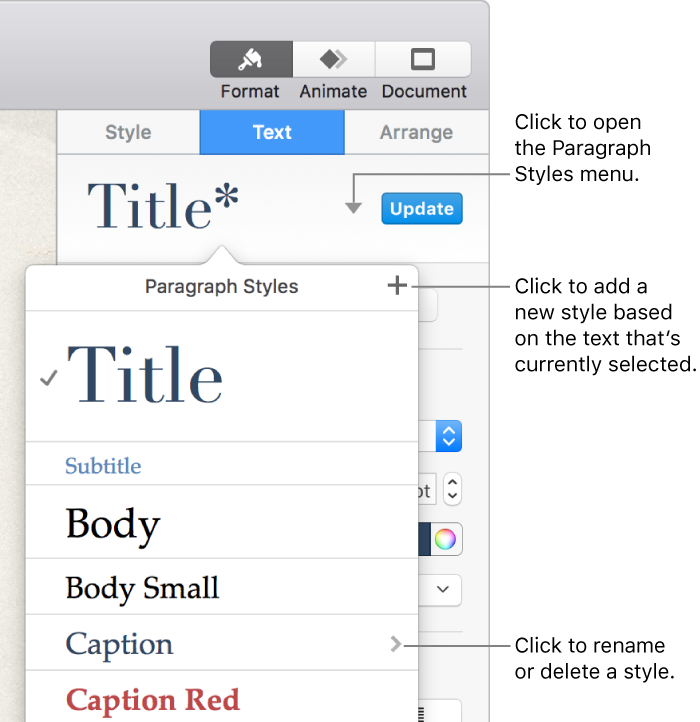Viewport: 700px width, 722px height.
Task: Switch to the Style tab
Action: pos(128,132)
